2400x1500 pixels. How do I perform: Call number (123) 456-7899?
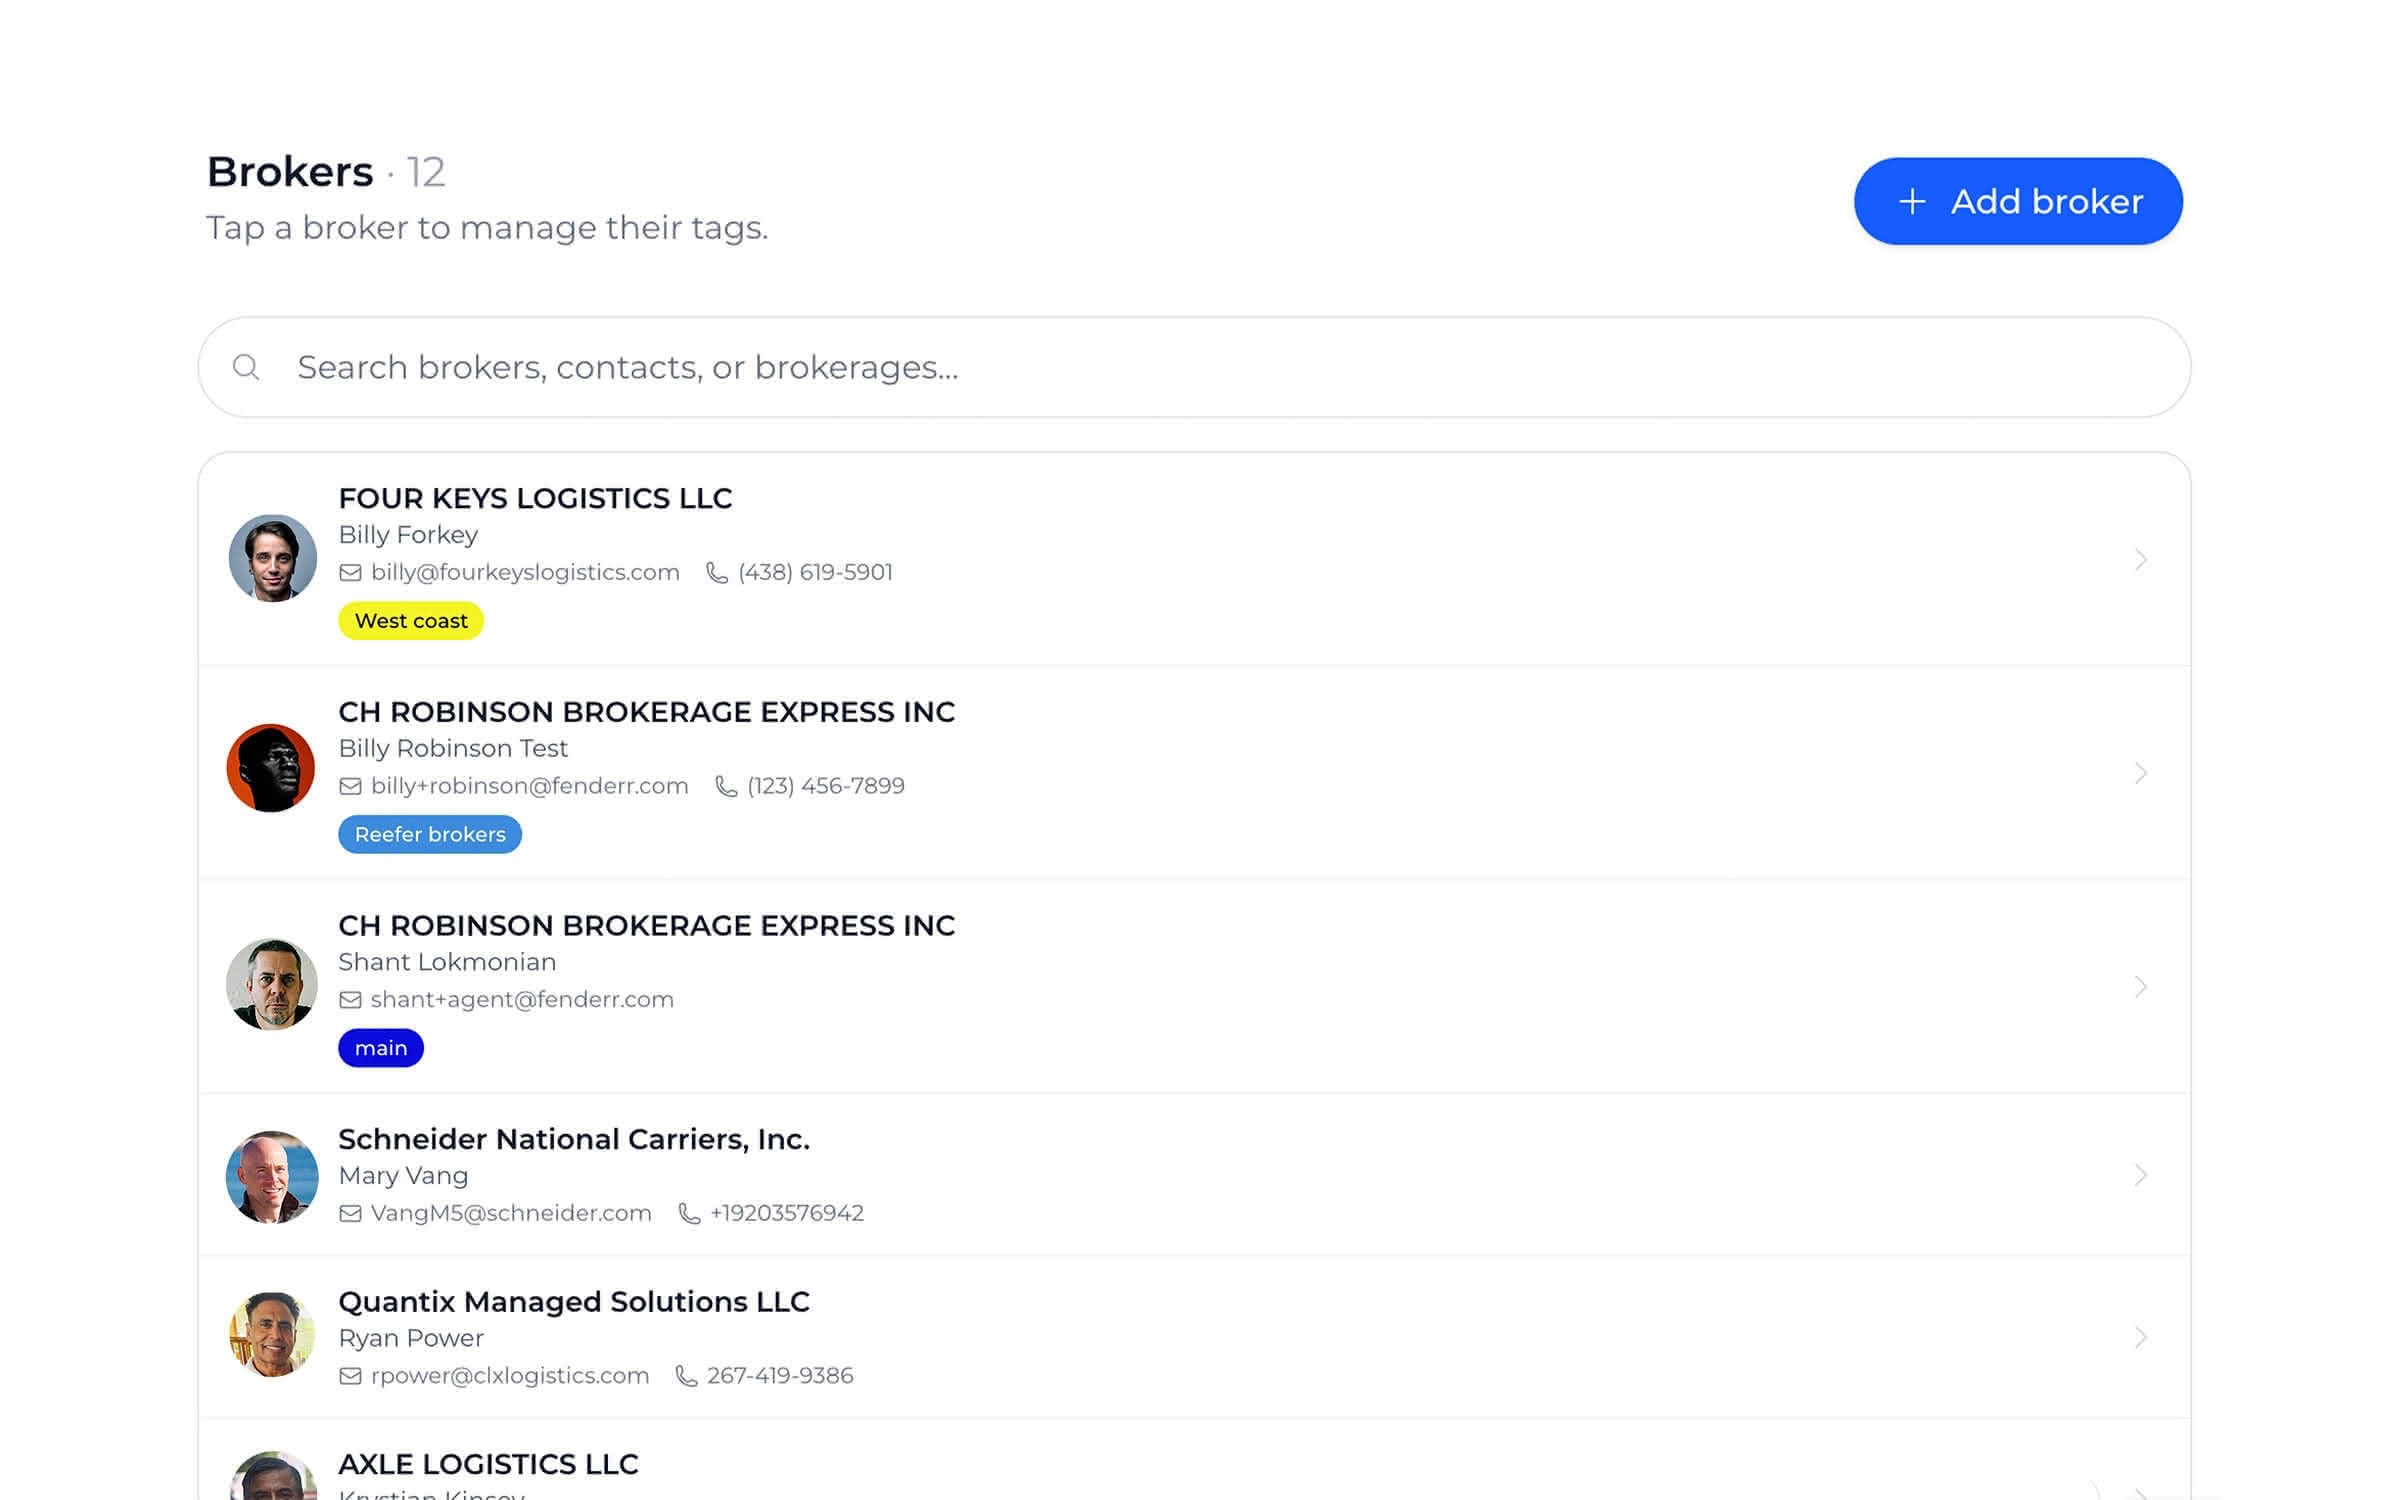pyautogui.click(x=826, y=786)
